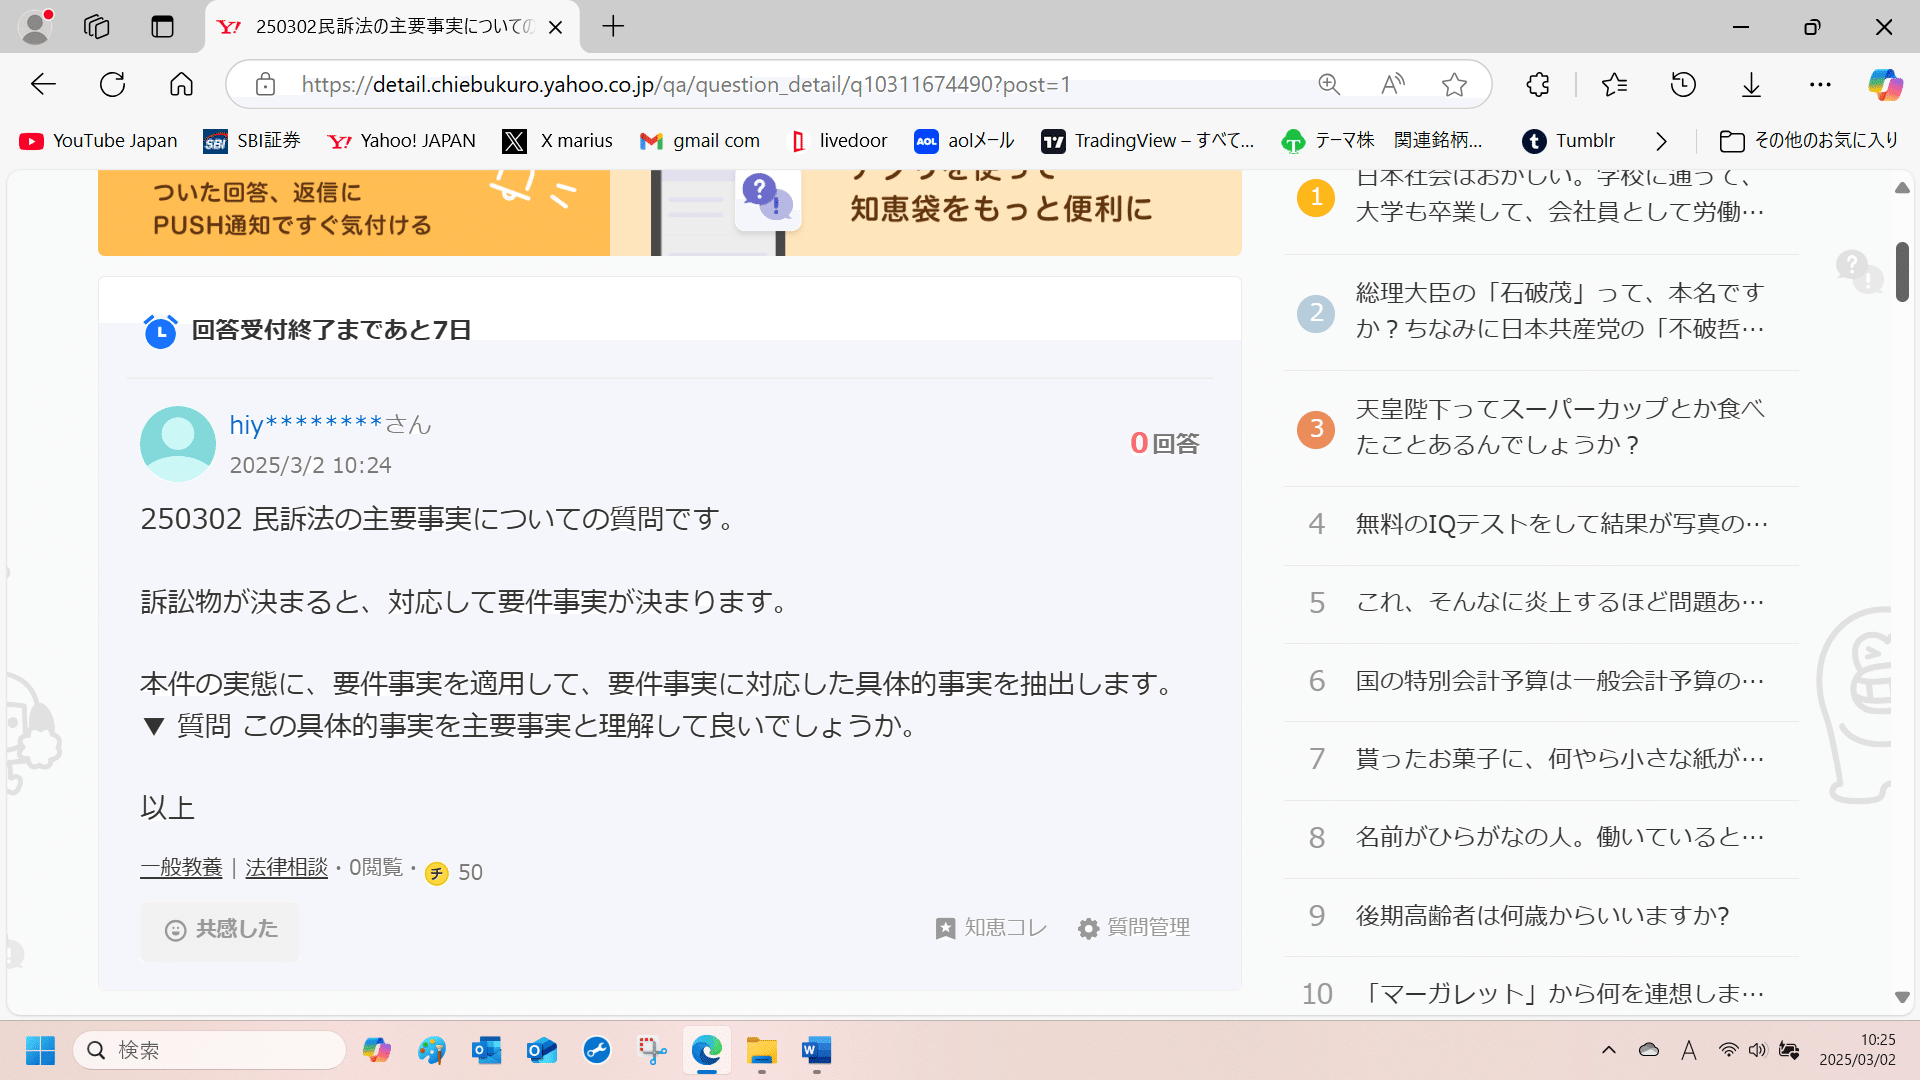Open 質問管理 with the gear icon
Viewport: 1920px width, 1080px height.
pyautogui.click(x=1133, y=928)
